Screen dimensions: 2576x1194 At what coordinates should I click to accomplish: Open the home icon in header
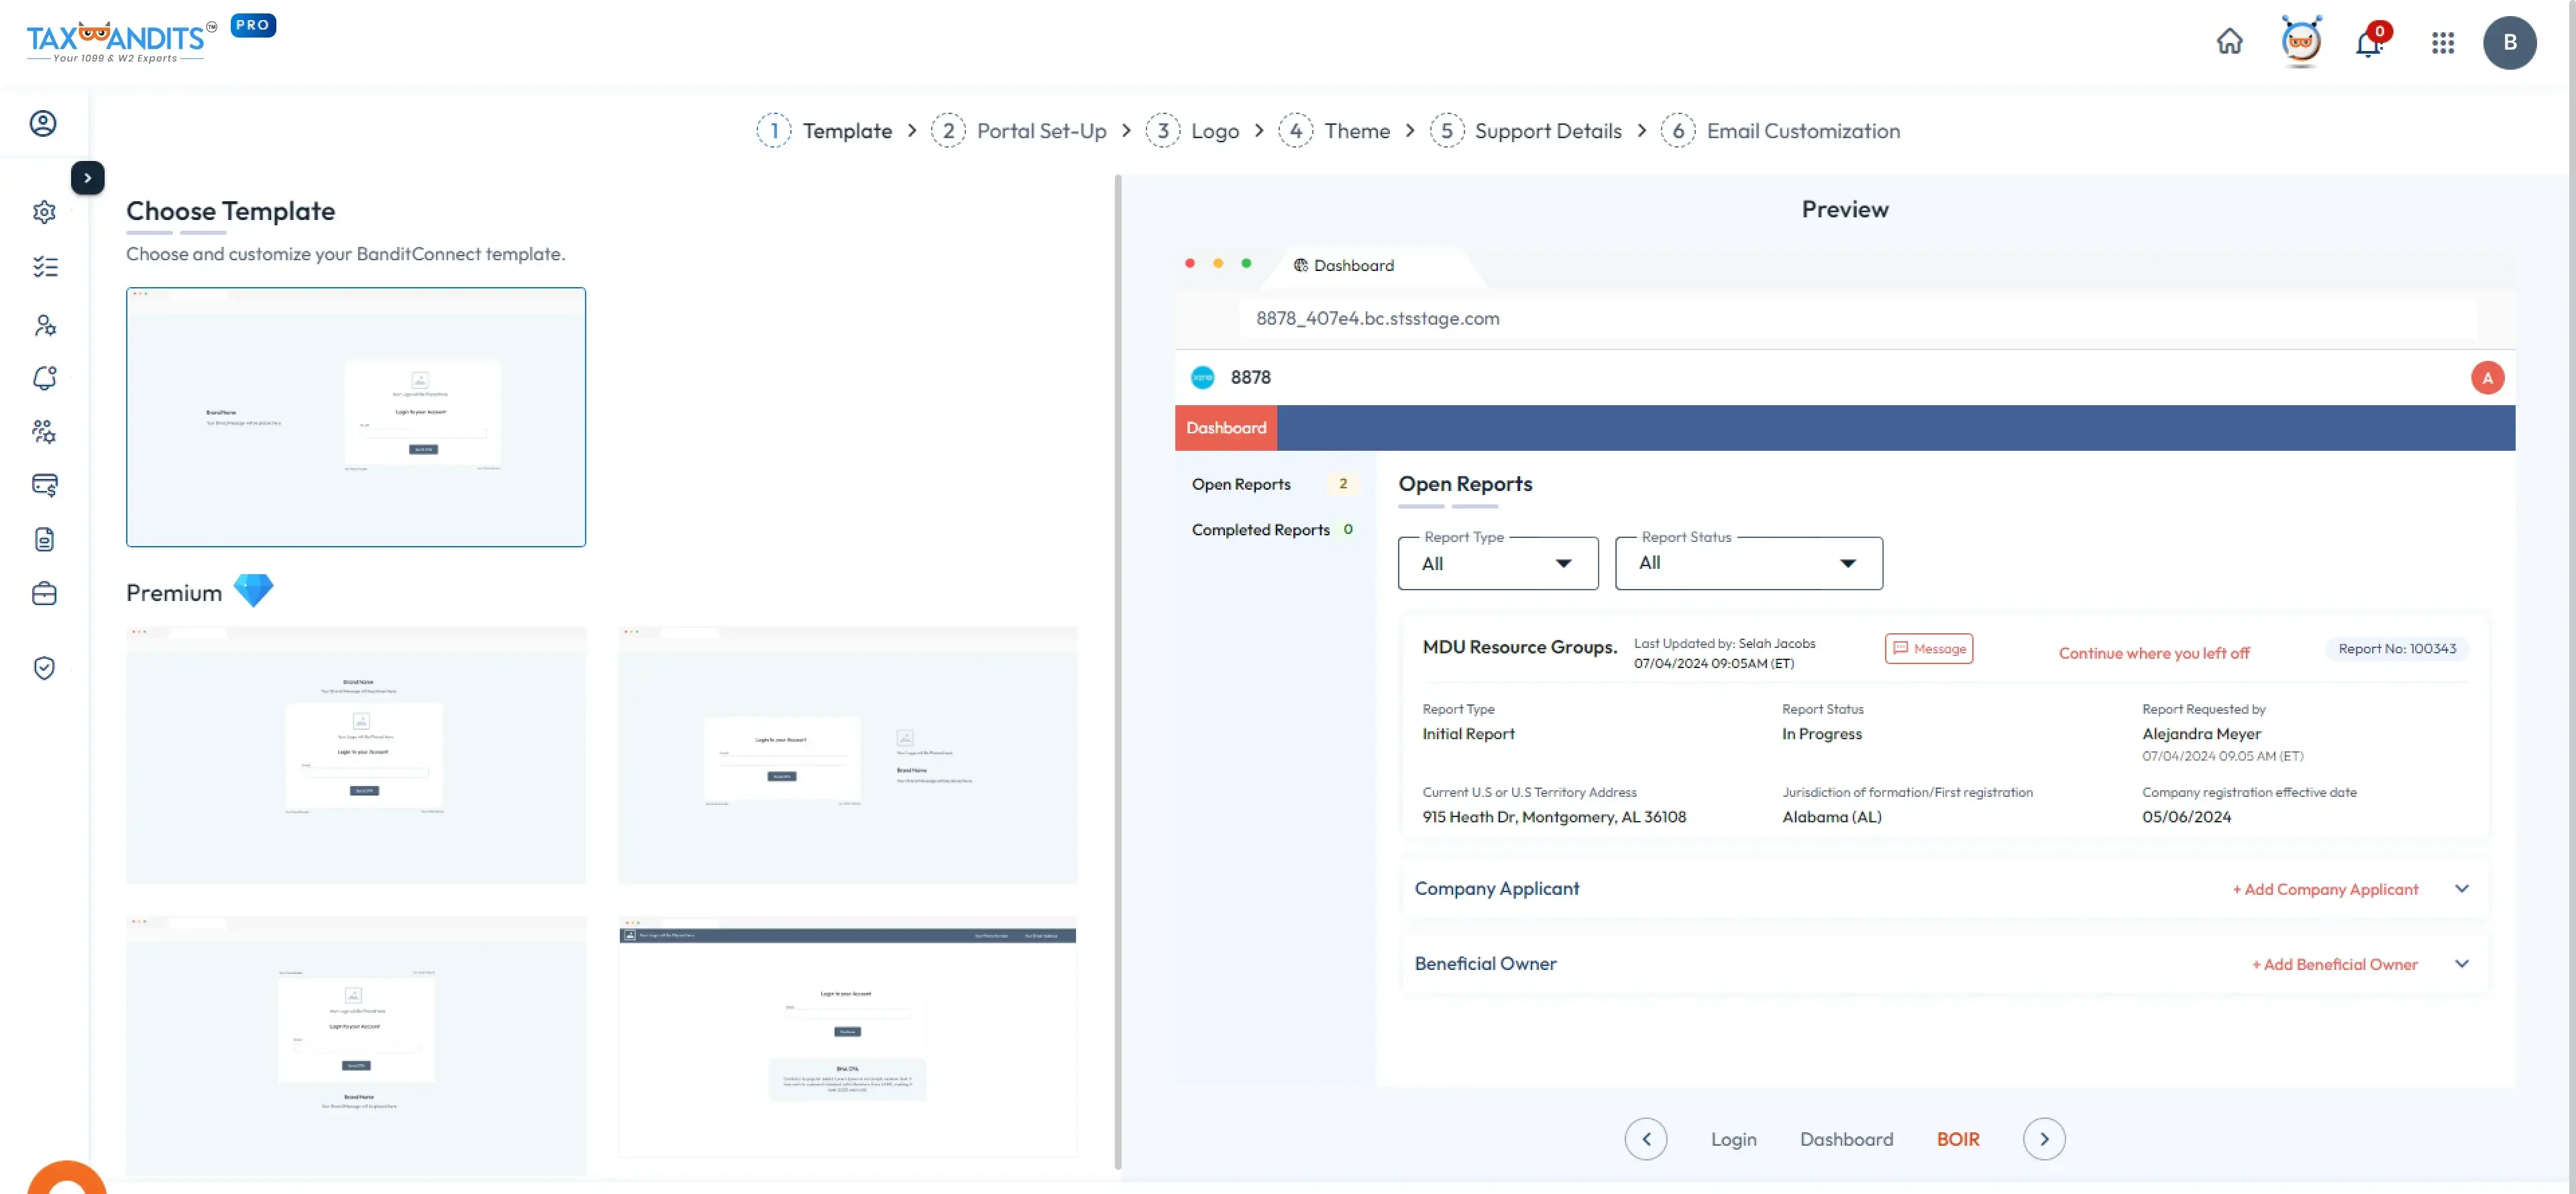tap(2229, 42)
